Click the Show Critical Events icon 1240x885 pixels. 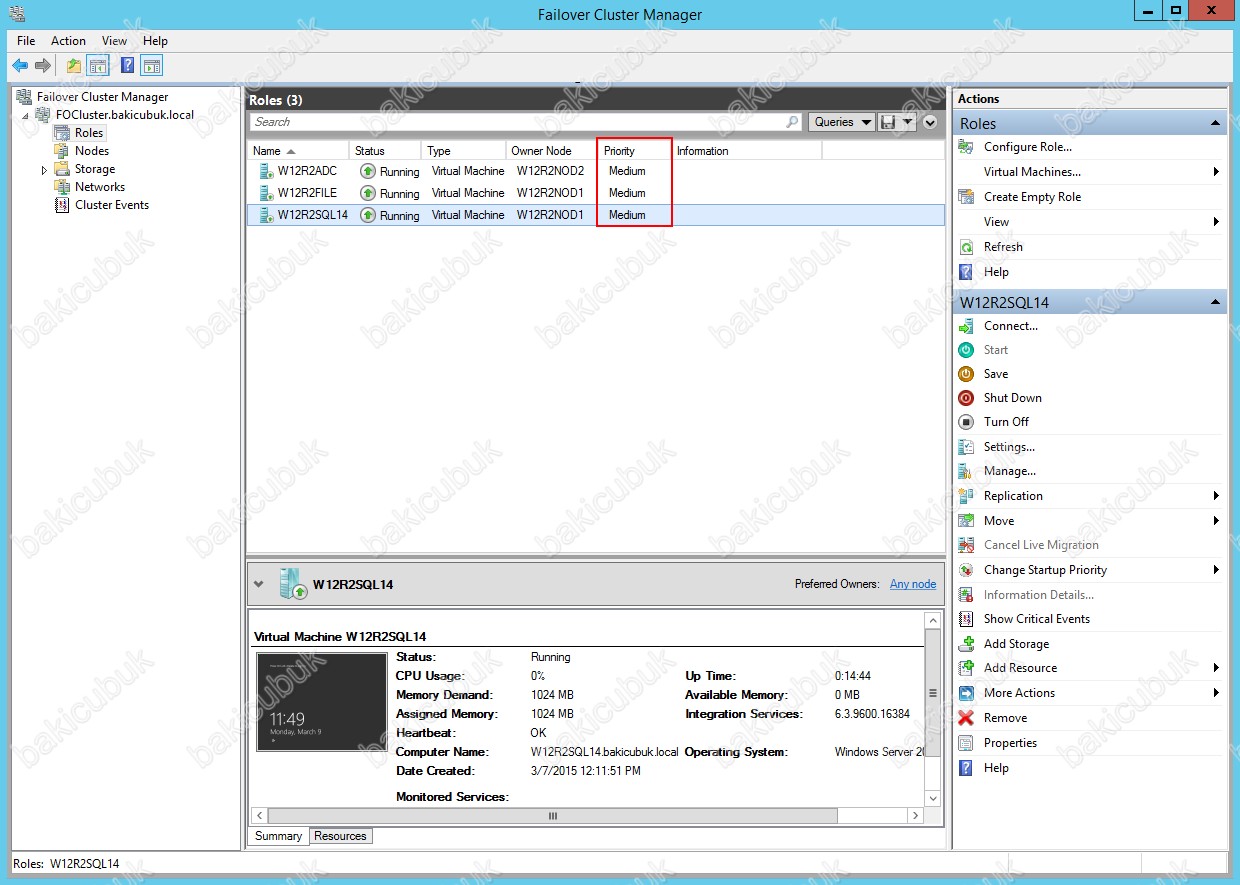point(966,619)
